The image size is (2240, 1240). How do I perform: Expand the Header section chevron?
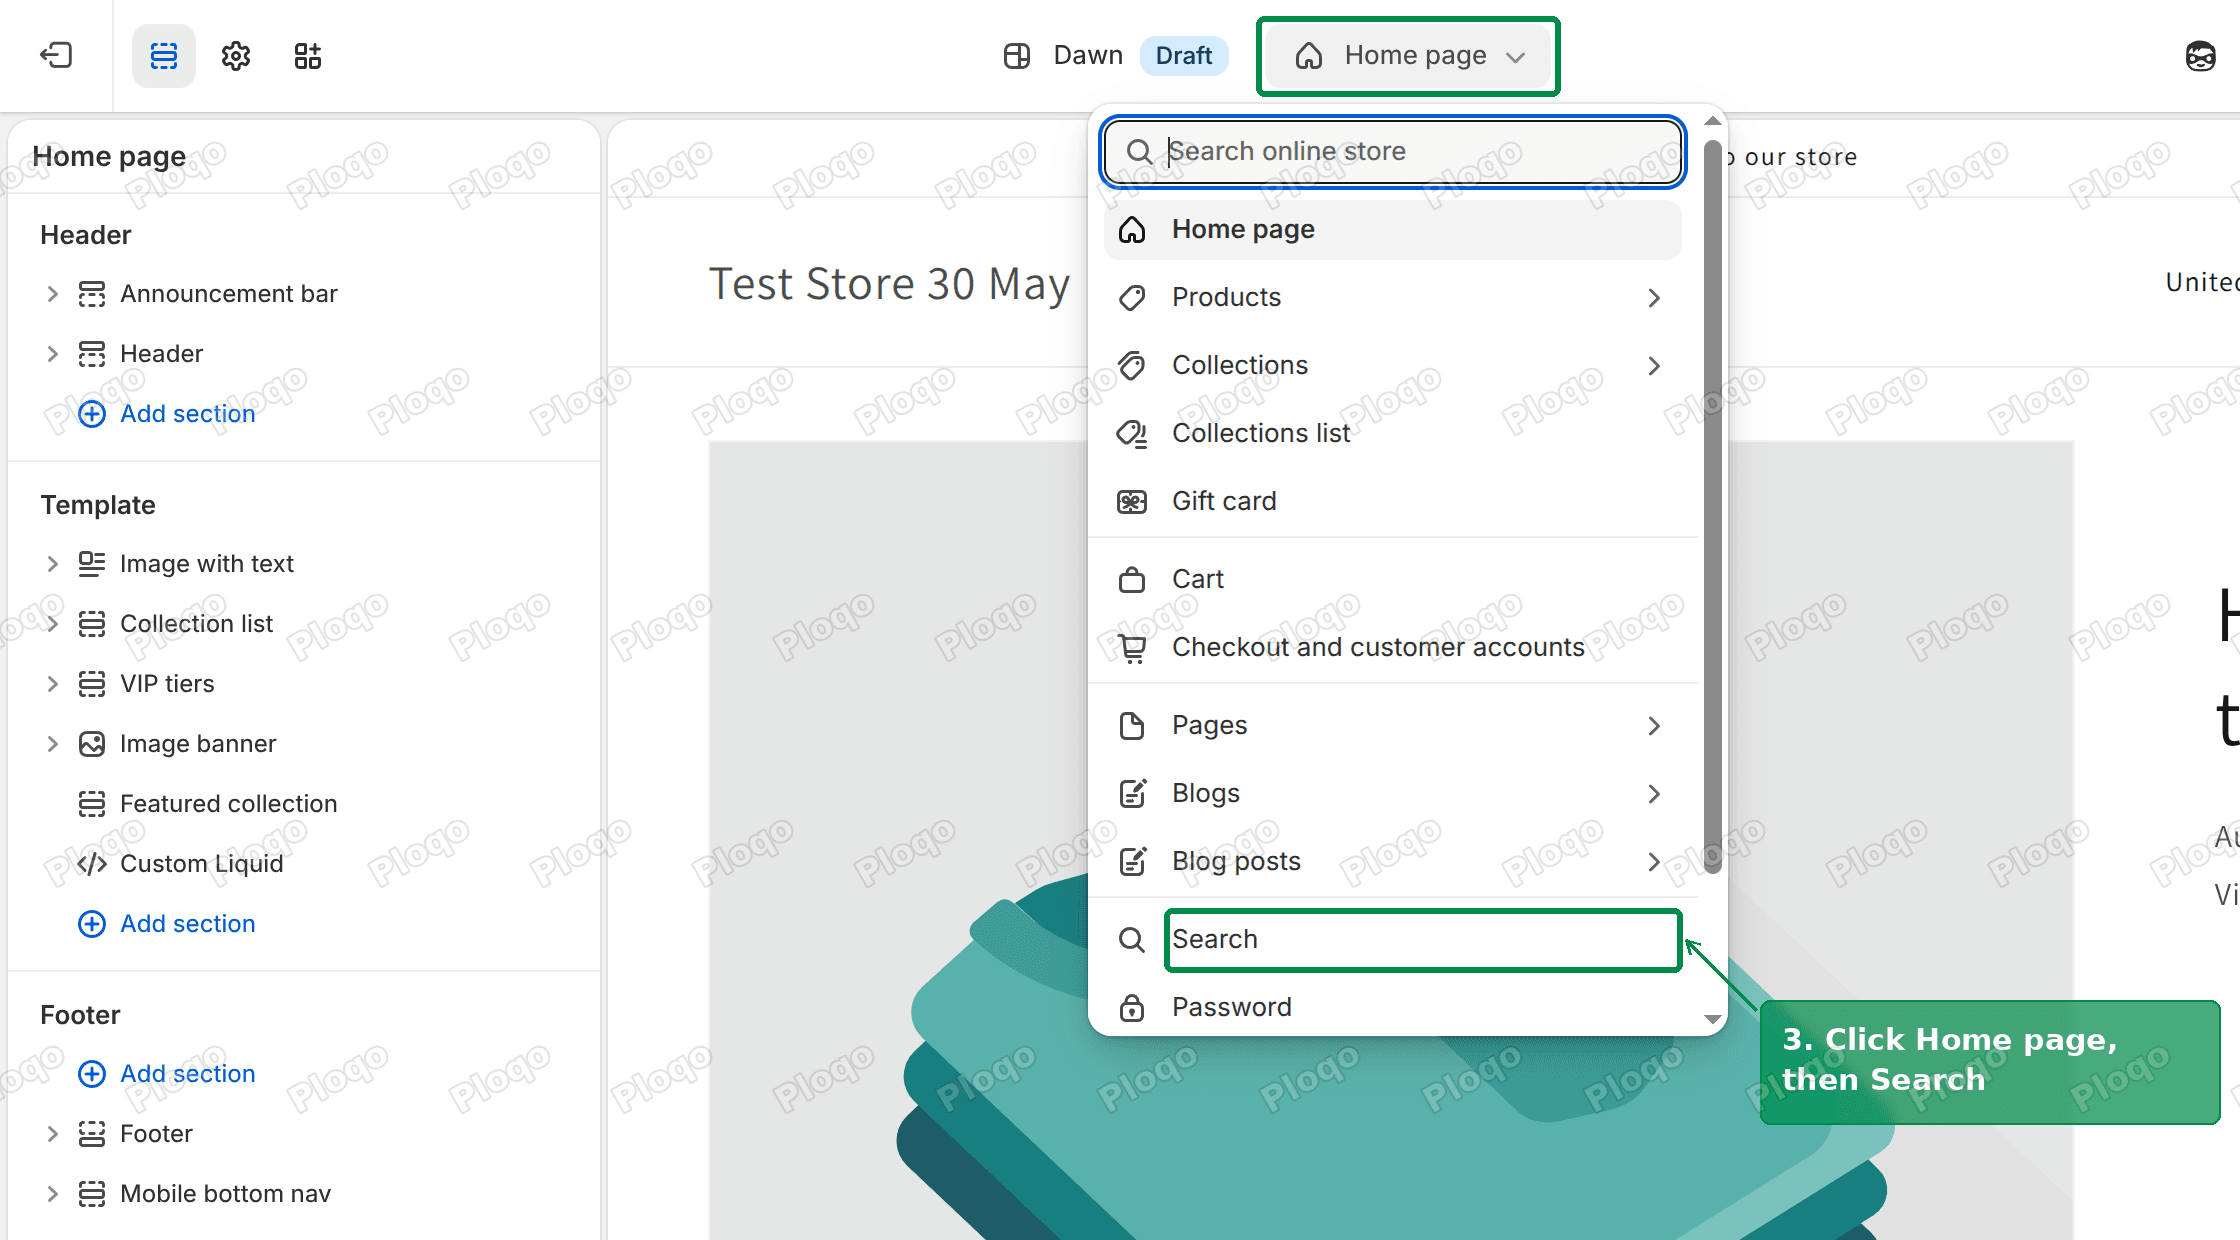53,354
